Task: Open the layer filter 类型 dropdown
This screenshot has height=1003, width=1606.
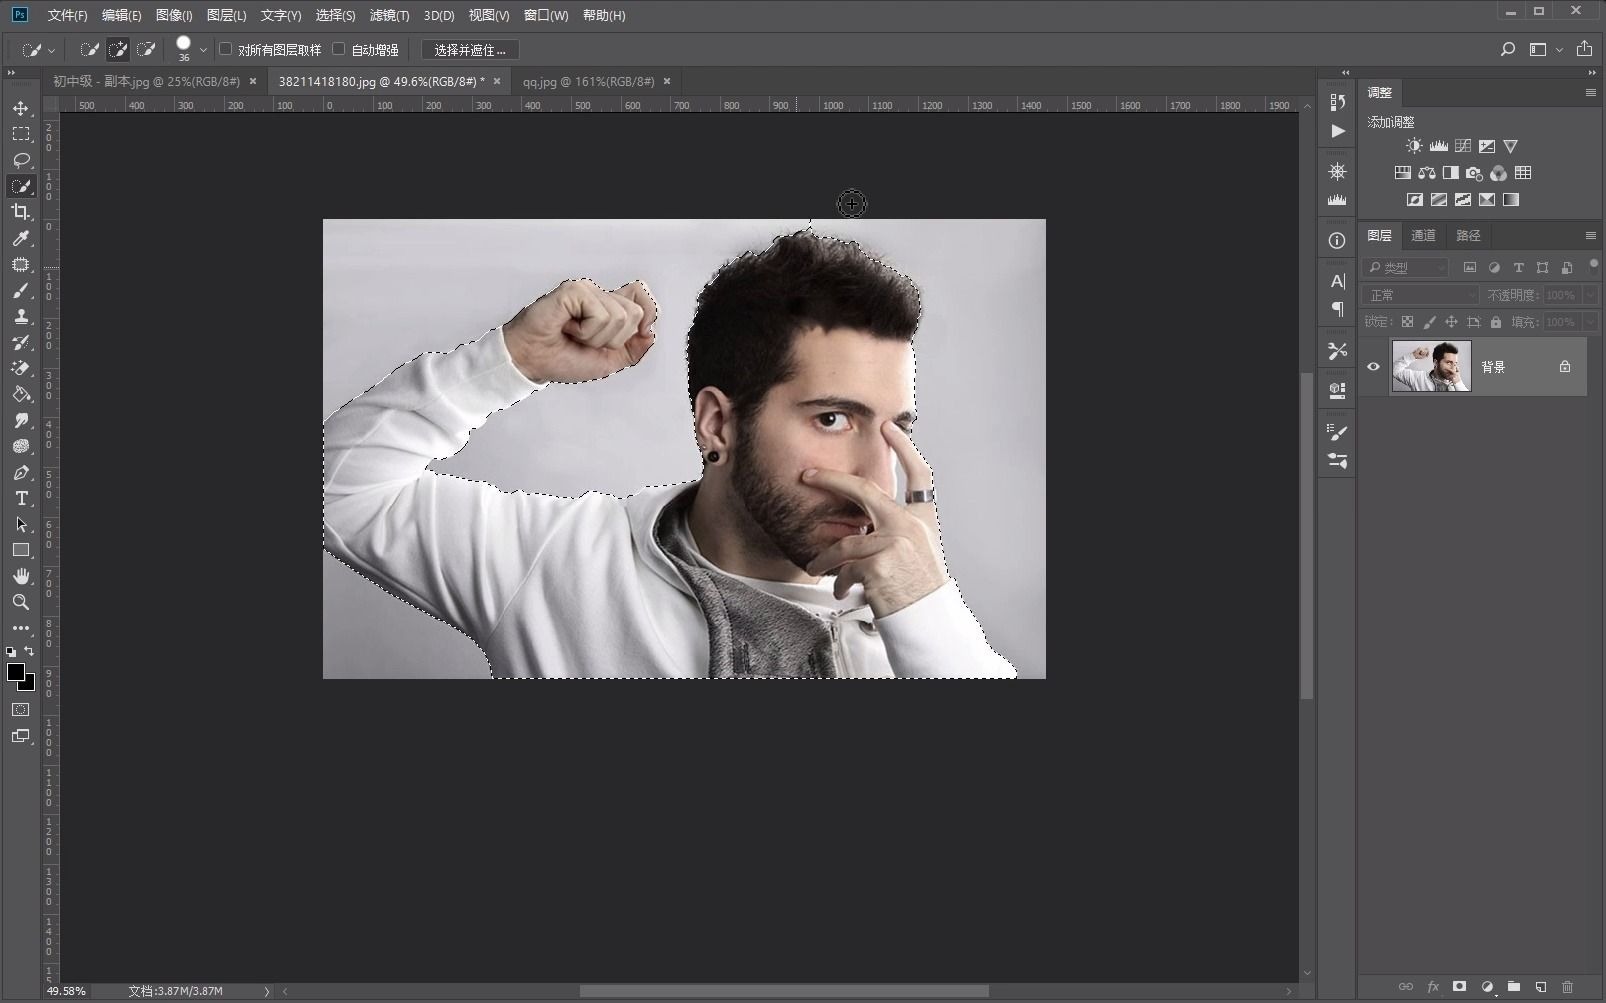Action: point(1406,267)
